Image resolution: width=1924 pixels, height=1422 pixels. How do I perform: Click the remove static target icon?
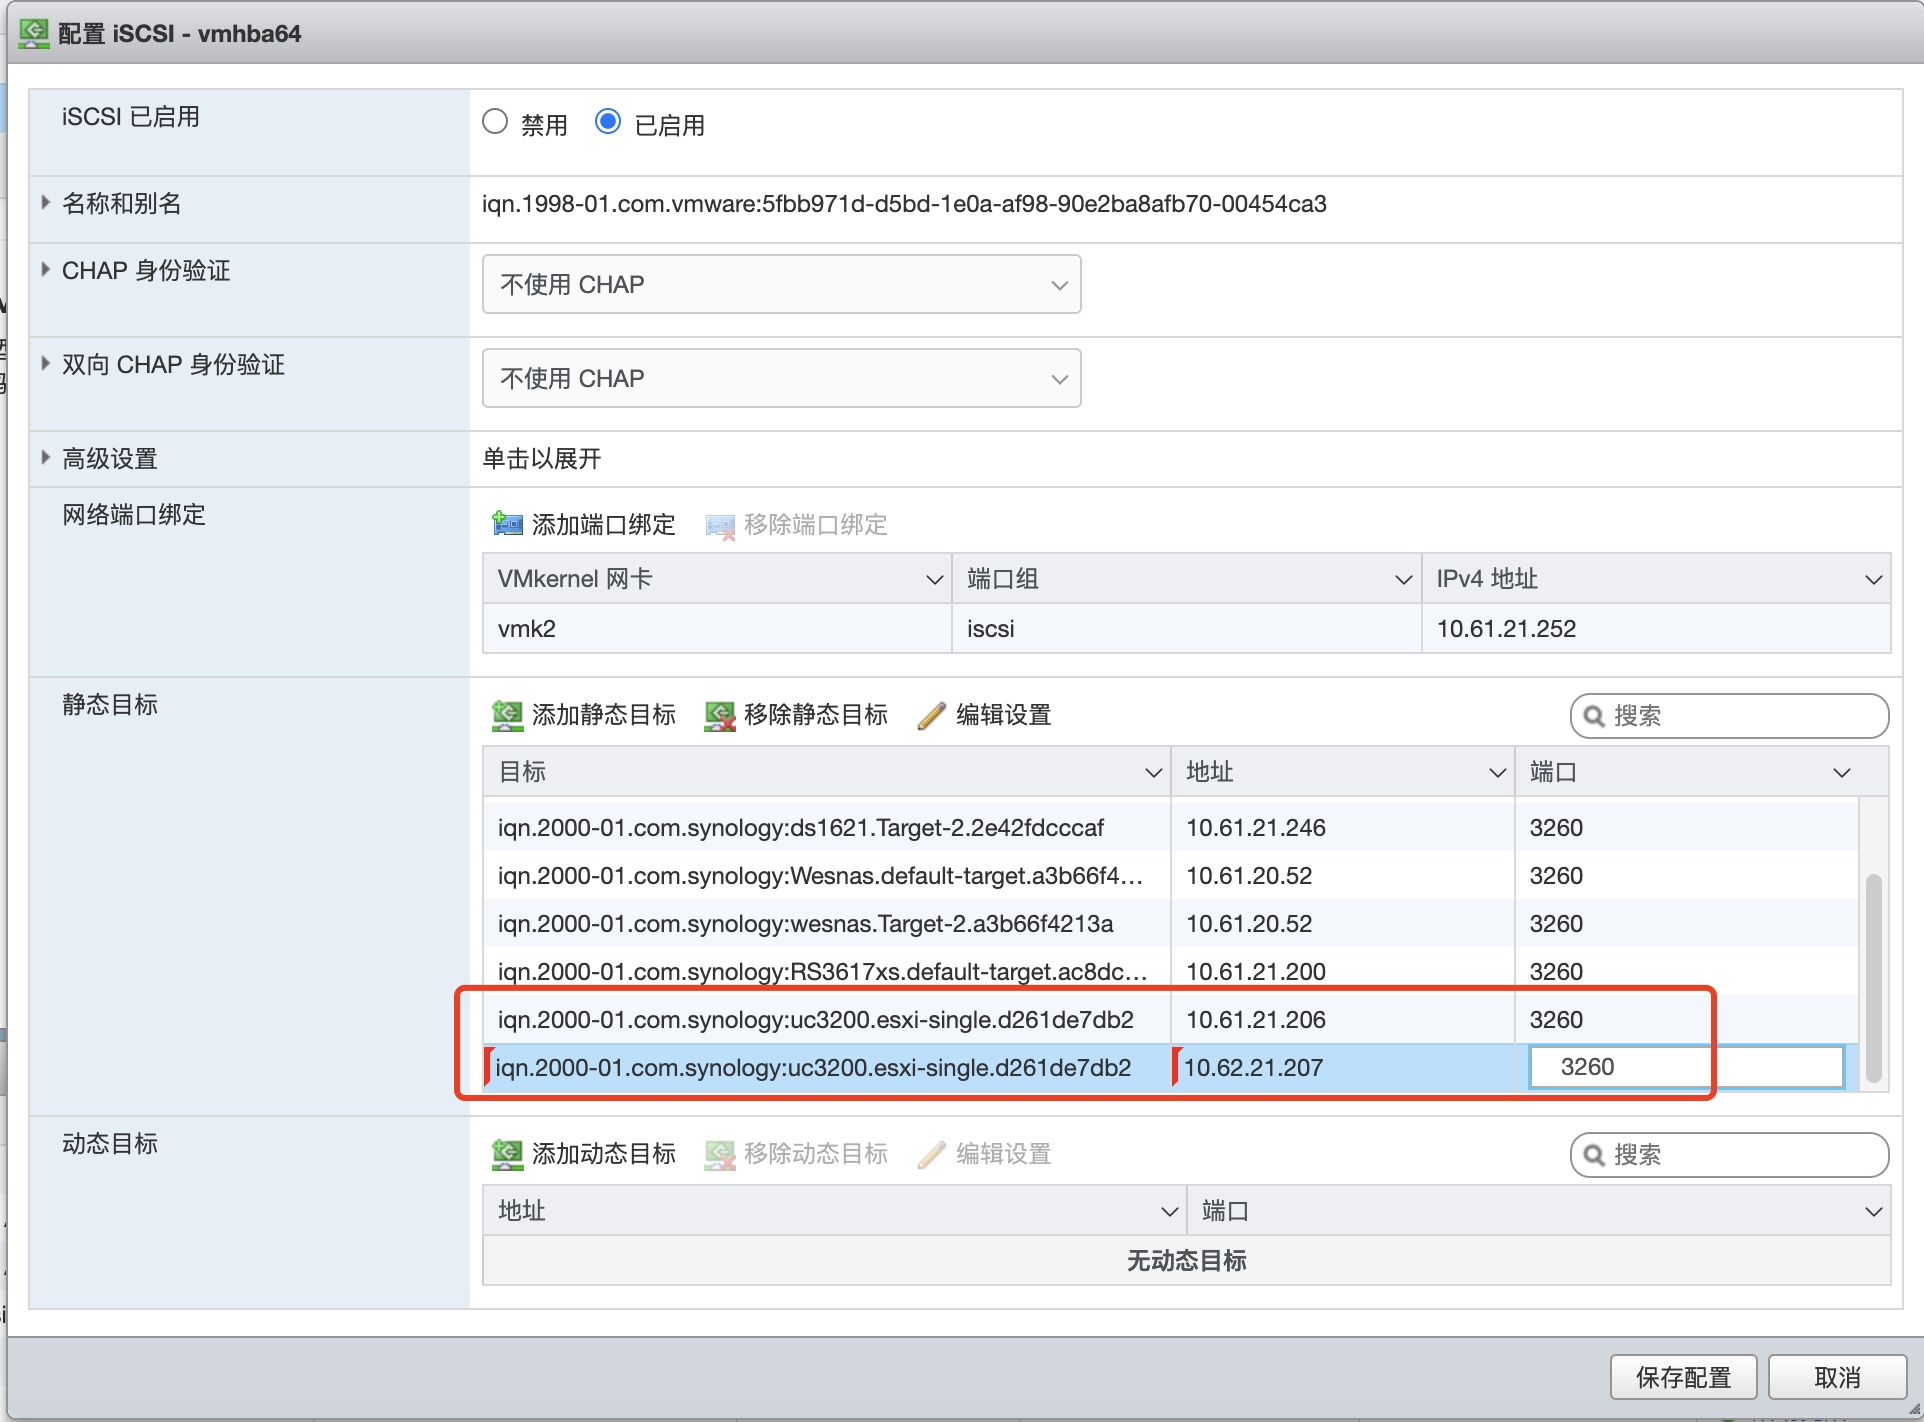coord(720,715)
